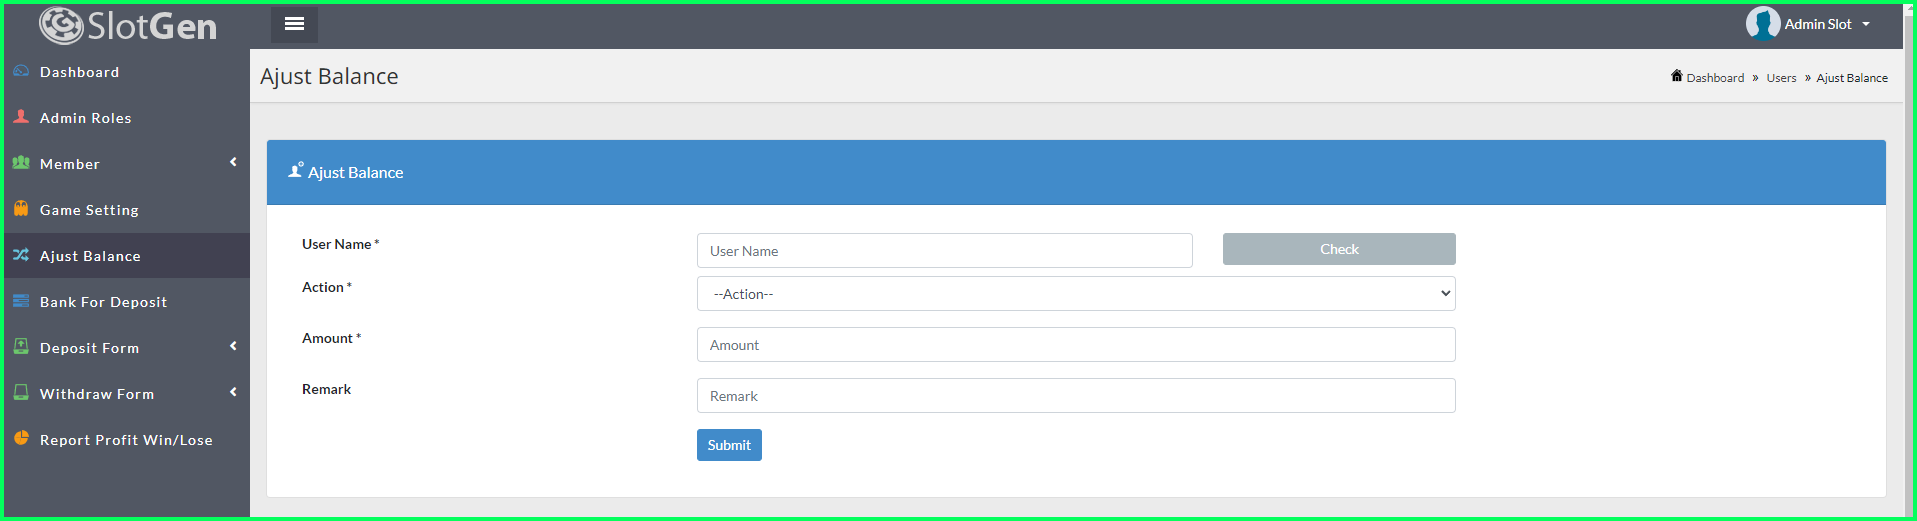Click the home icon in breadcrumb

(x=1677, y=76)
